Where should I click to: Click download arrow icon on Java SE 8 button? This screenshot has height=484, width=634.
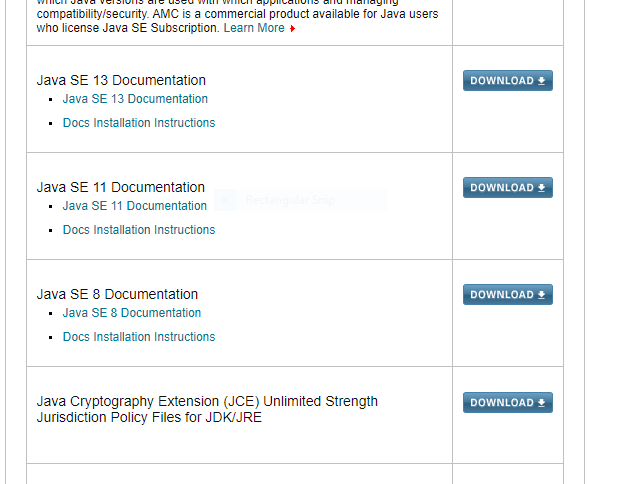[542, 295]
